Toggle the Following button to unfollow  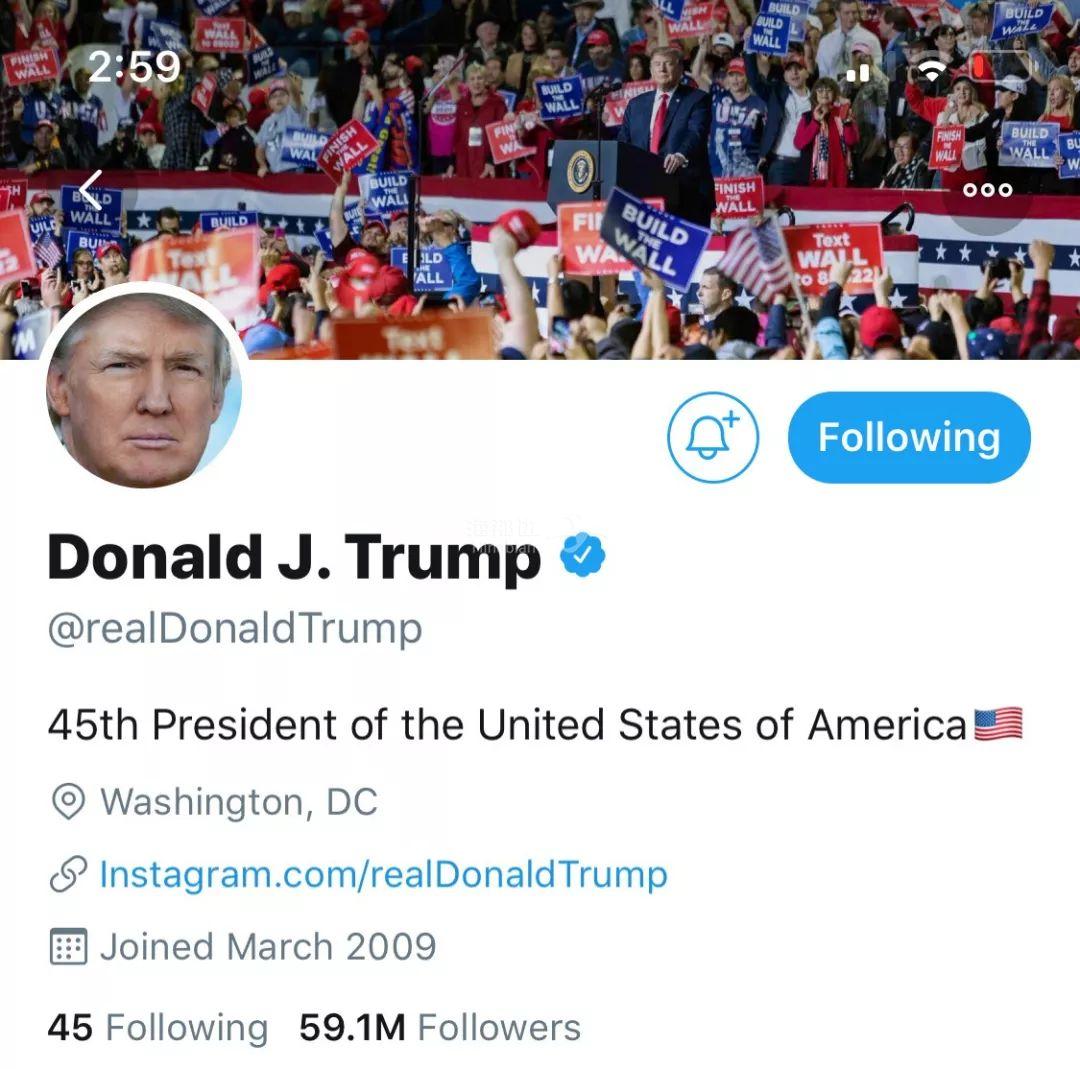909,437
